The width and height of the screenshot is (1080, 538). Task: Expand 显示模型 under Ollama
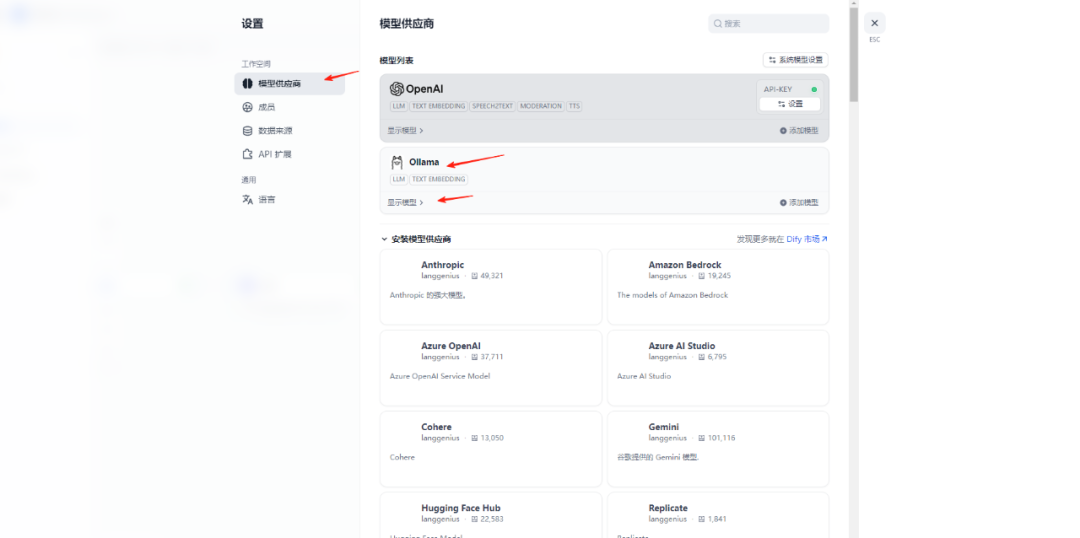coord(405,203)
